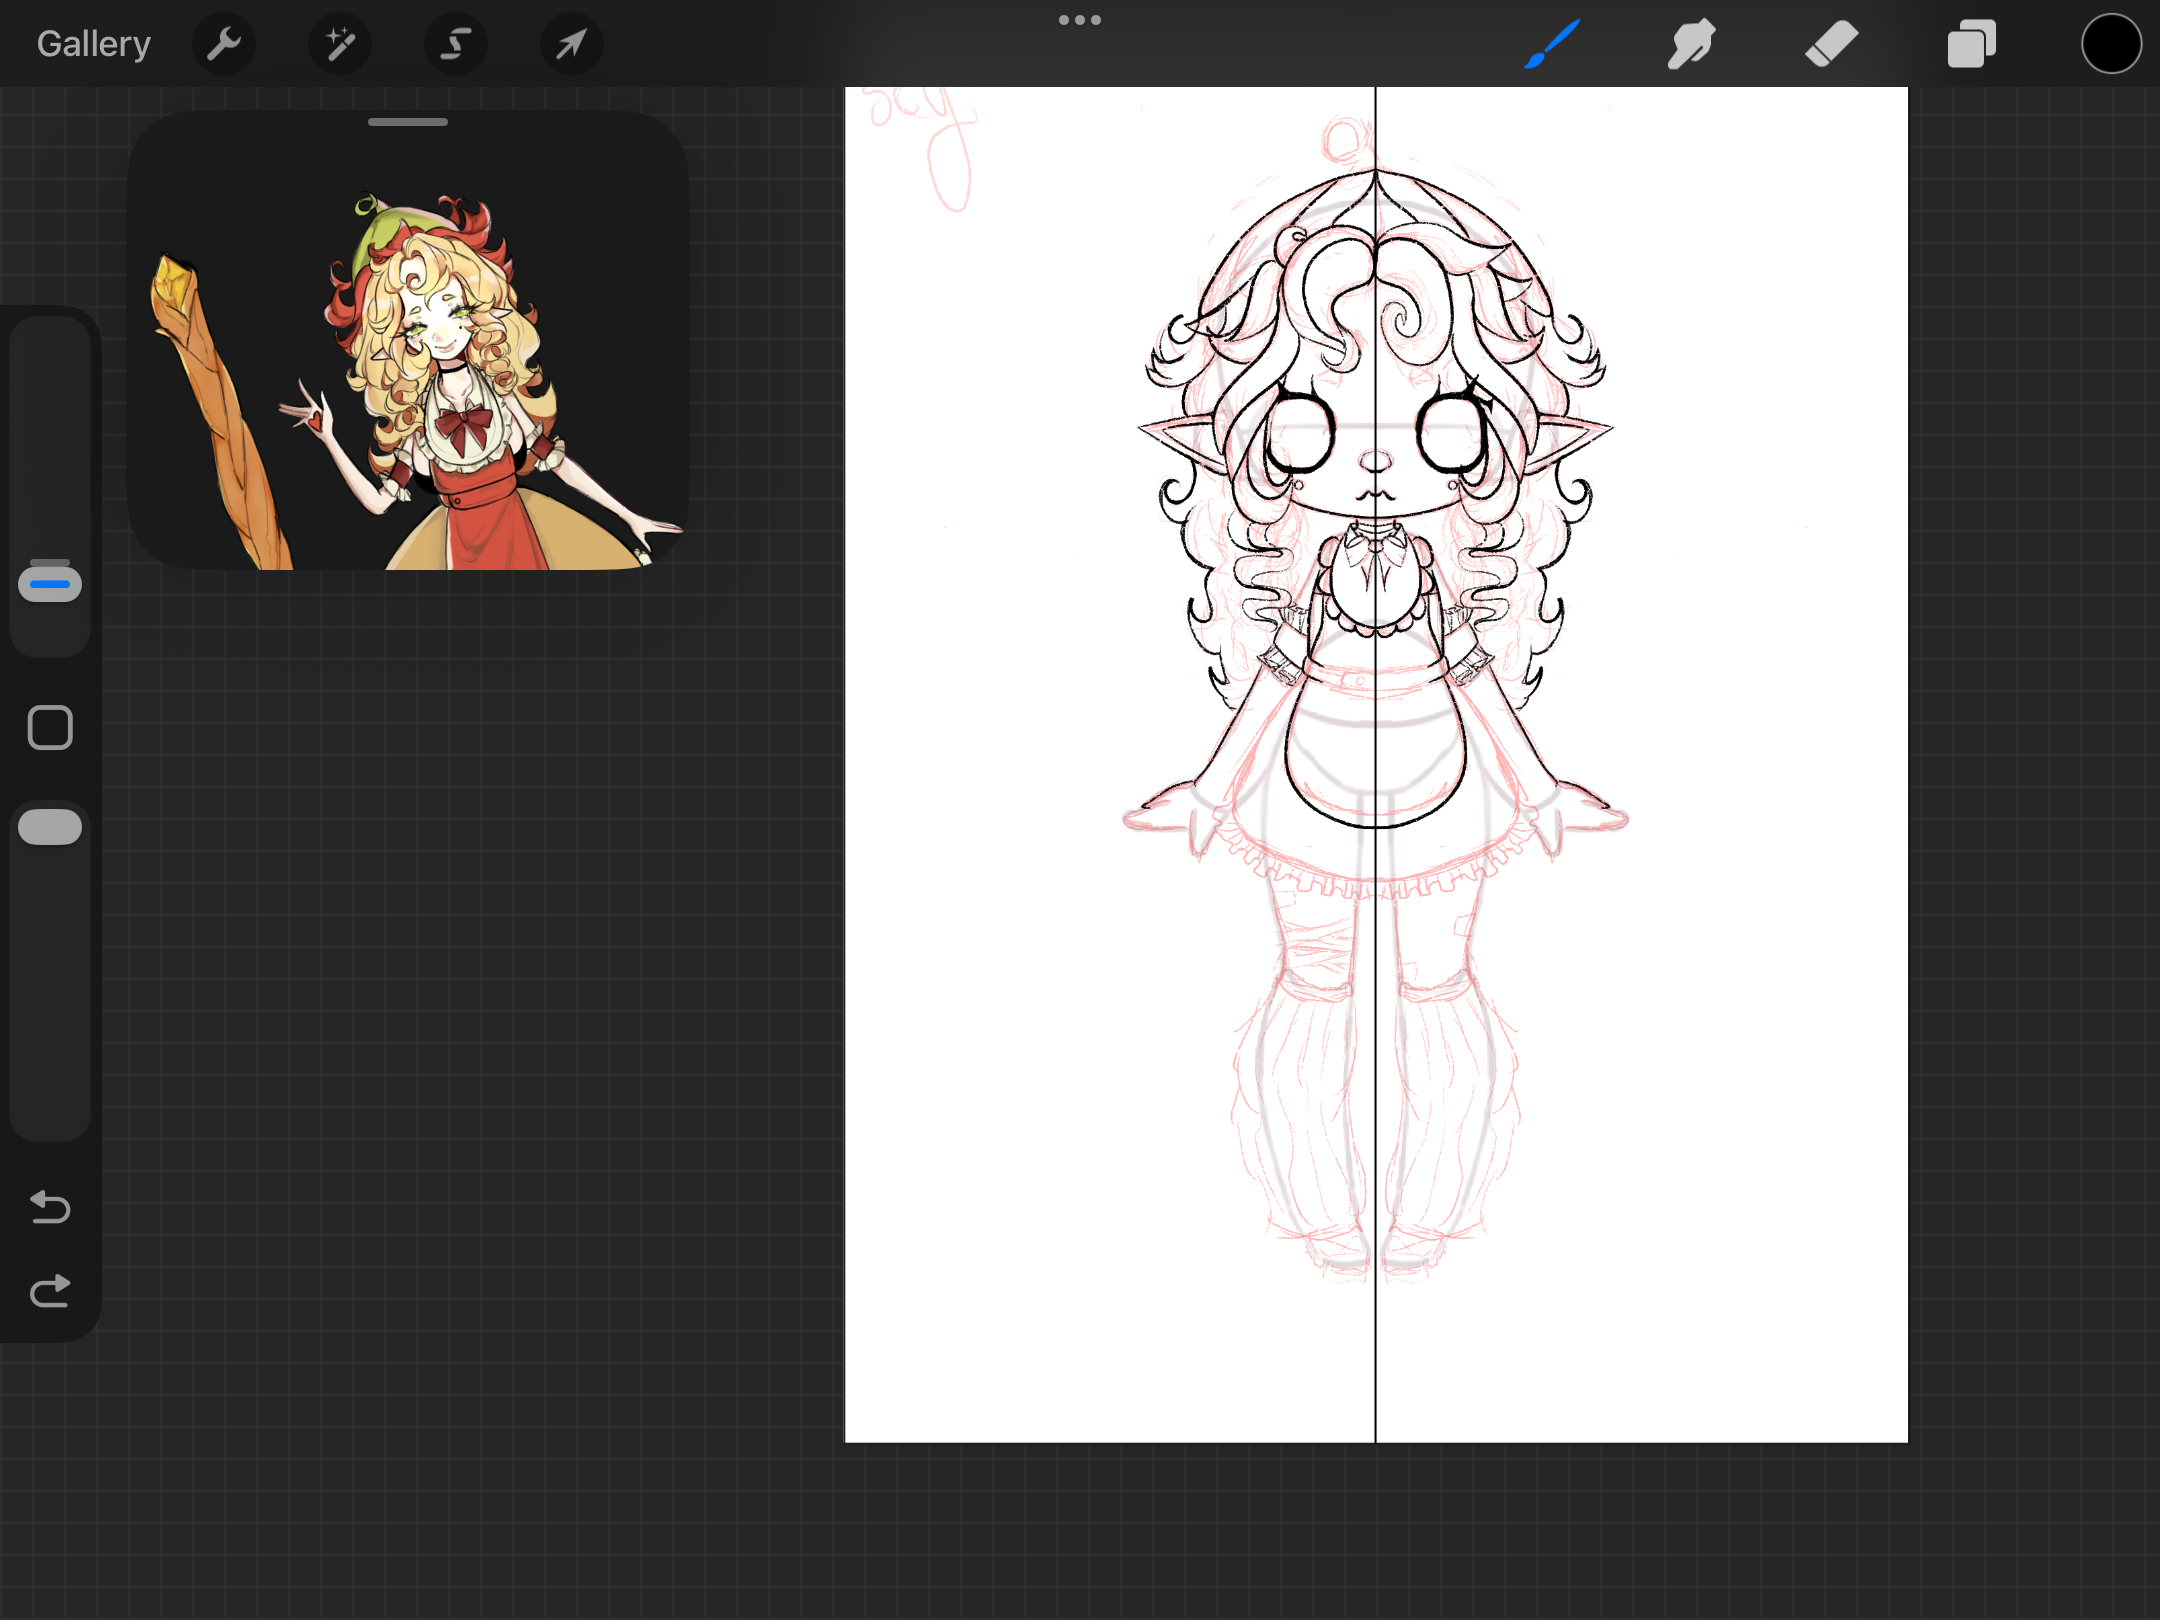Click the brush size slider handle
Viewport: 2160px width, 1620px height.
(x=50, y=583)
